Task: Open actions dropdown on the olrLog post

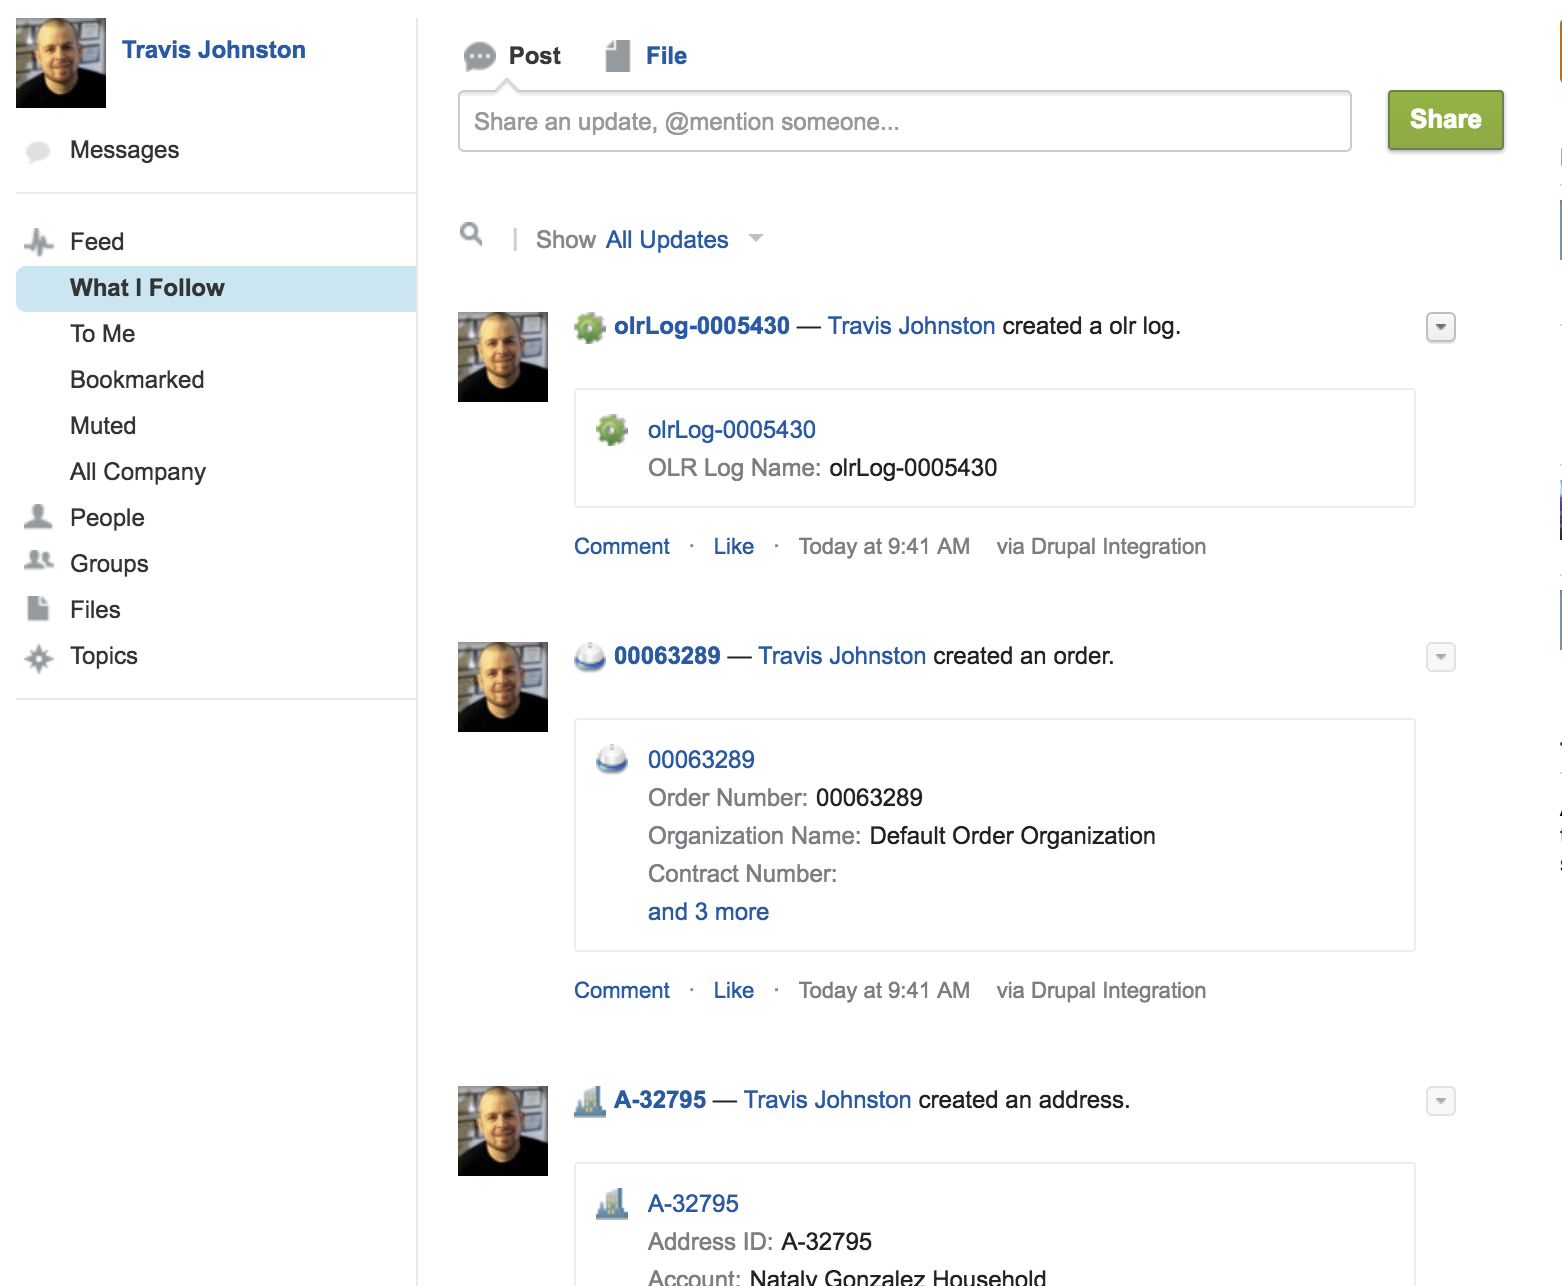Action: click(1439, 326)
